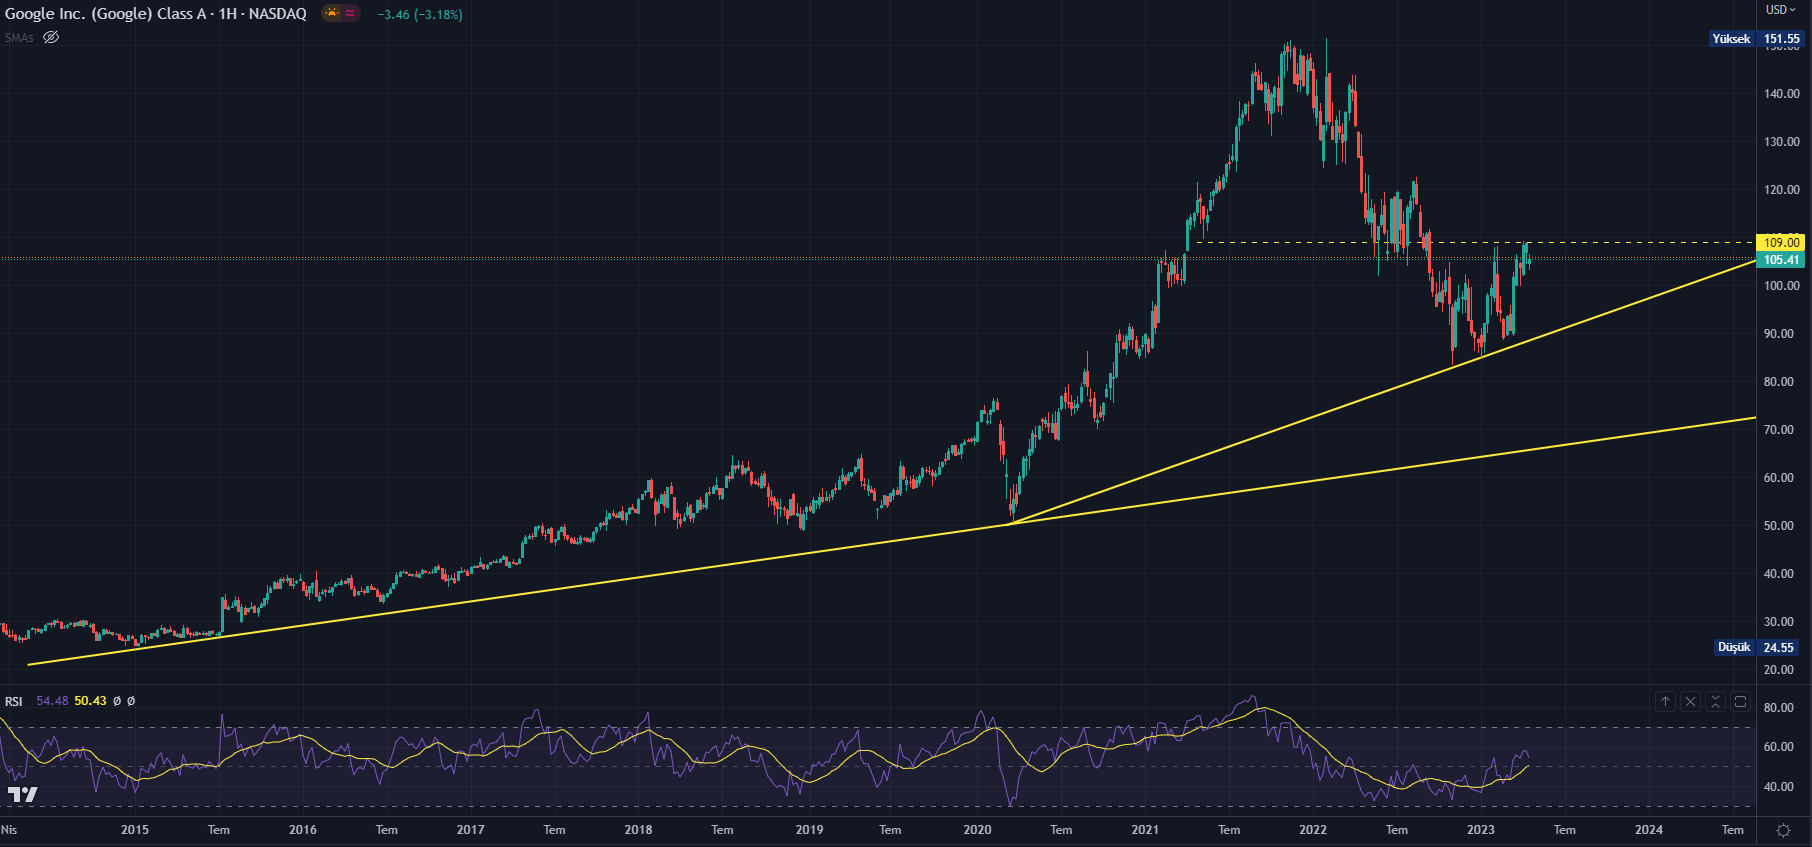Move the RSI pane up with the arrow icon
Image resolution: width=1812 pixels, height=847 pixels.
pos(1665,701)
